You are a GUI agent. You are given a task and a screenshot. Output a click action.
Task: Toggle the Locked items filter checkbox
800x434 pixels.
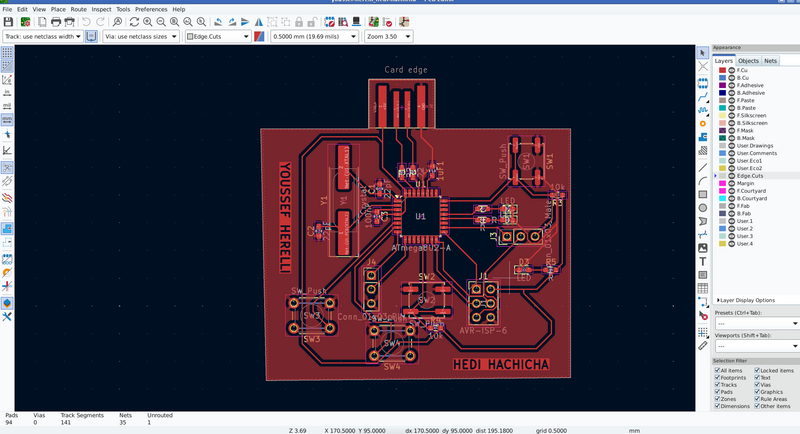point(756,370)
